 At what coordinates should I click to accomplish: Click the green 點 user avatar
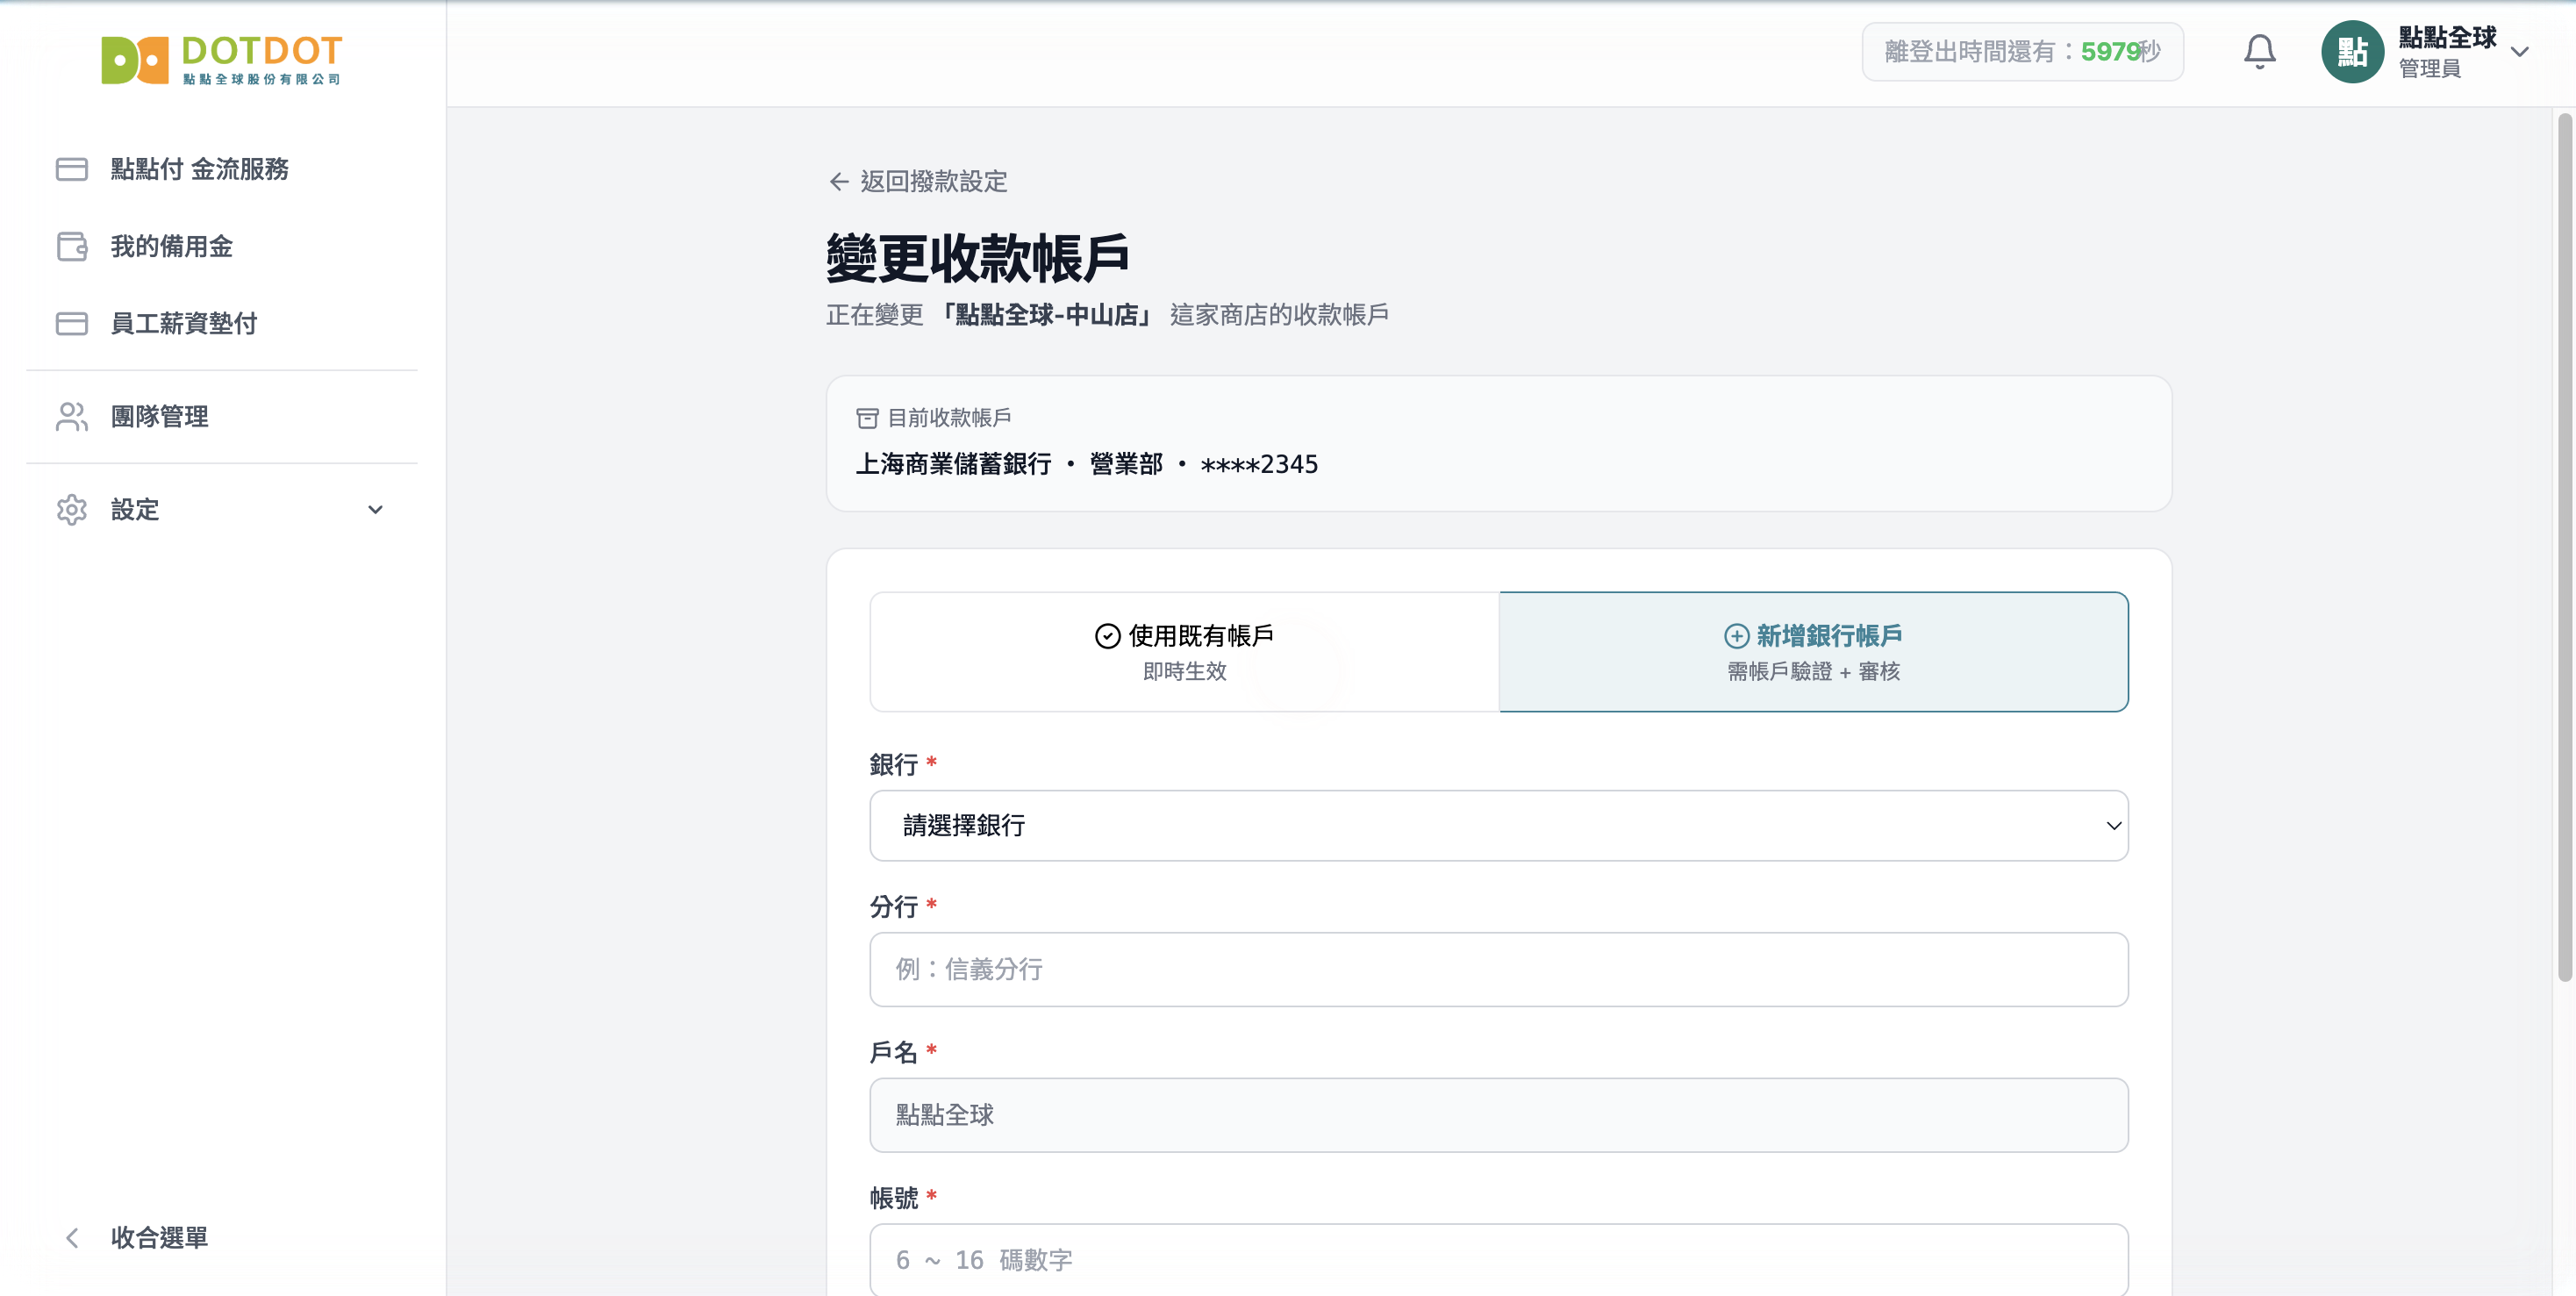coord(2352,52)
